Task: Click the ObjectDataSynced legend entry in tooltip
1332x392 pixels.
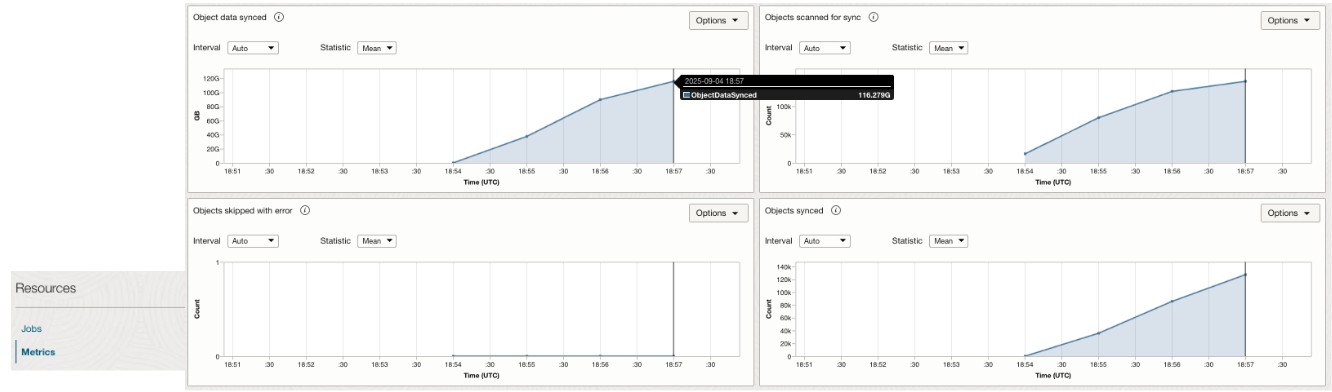Action: tap(719, 95)
